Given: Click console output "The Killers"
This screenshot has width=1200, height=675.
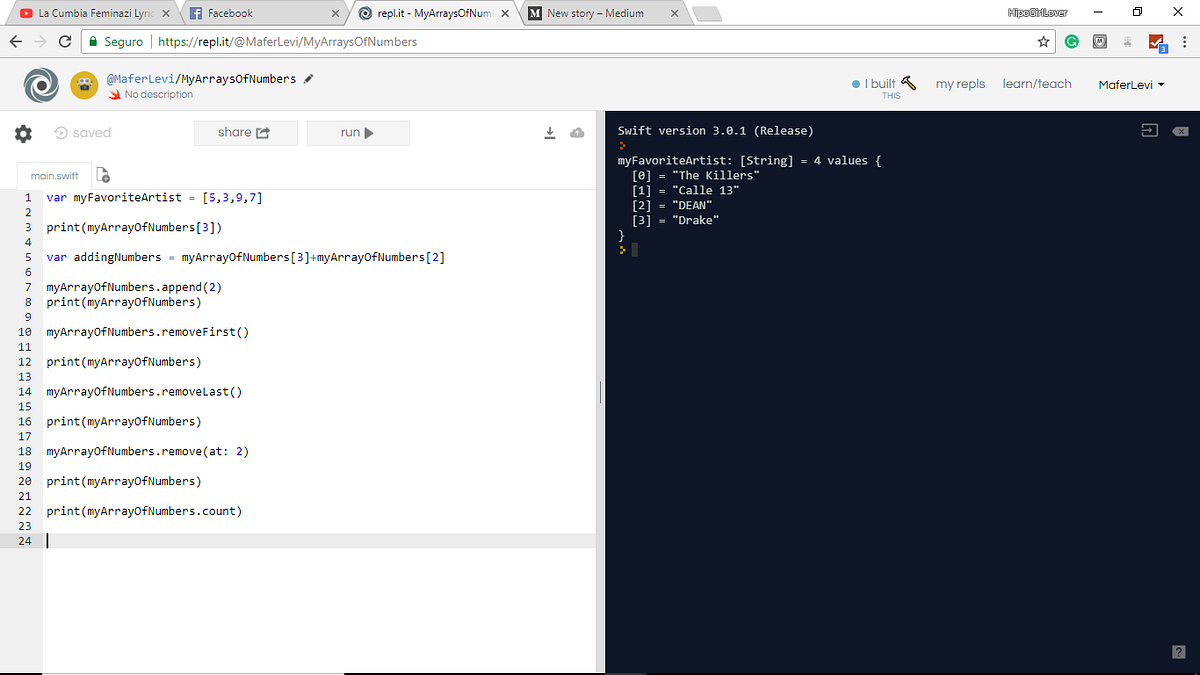Looking at the screenshot, I should point(716,175).
